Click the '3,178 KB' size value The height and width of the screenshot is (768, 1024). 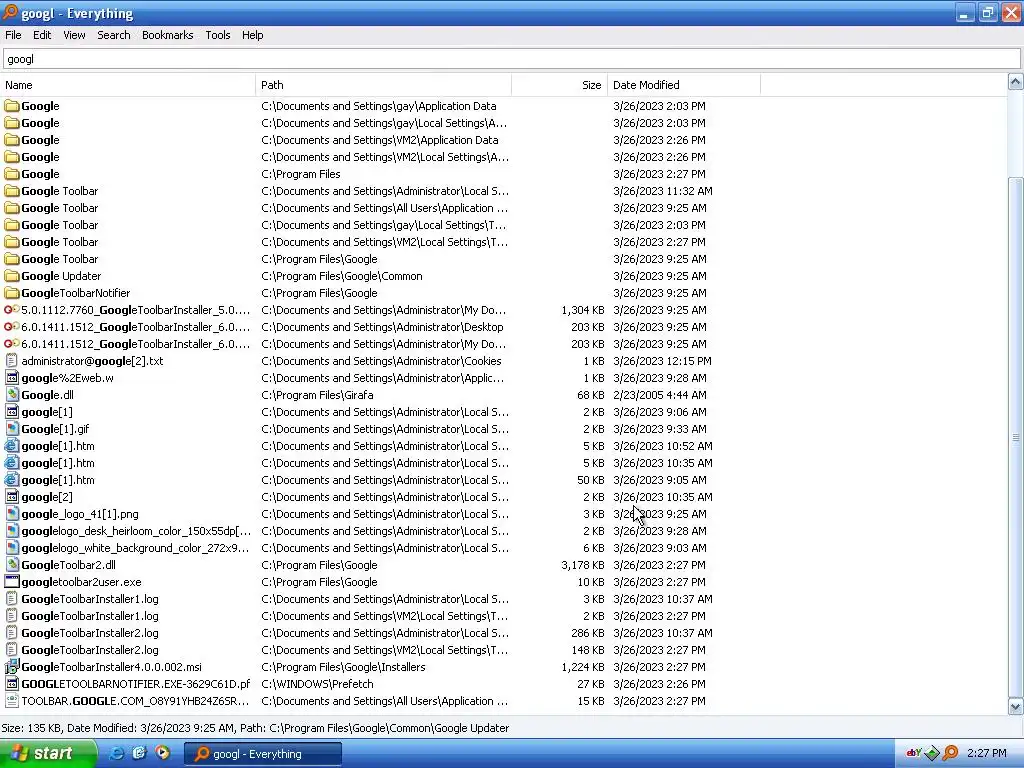tap(583, 565)
